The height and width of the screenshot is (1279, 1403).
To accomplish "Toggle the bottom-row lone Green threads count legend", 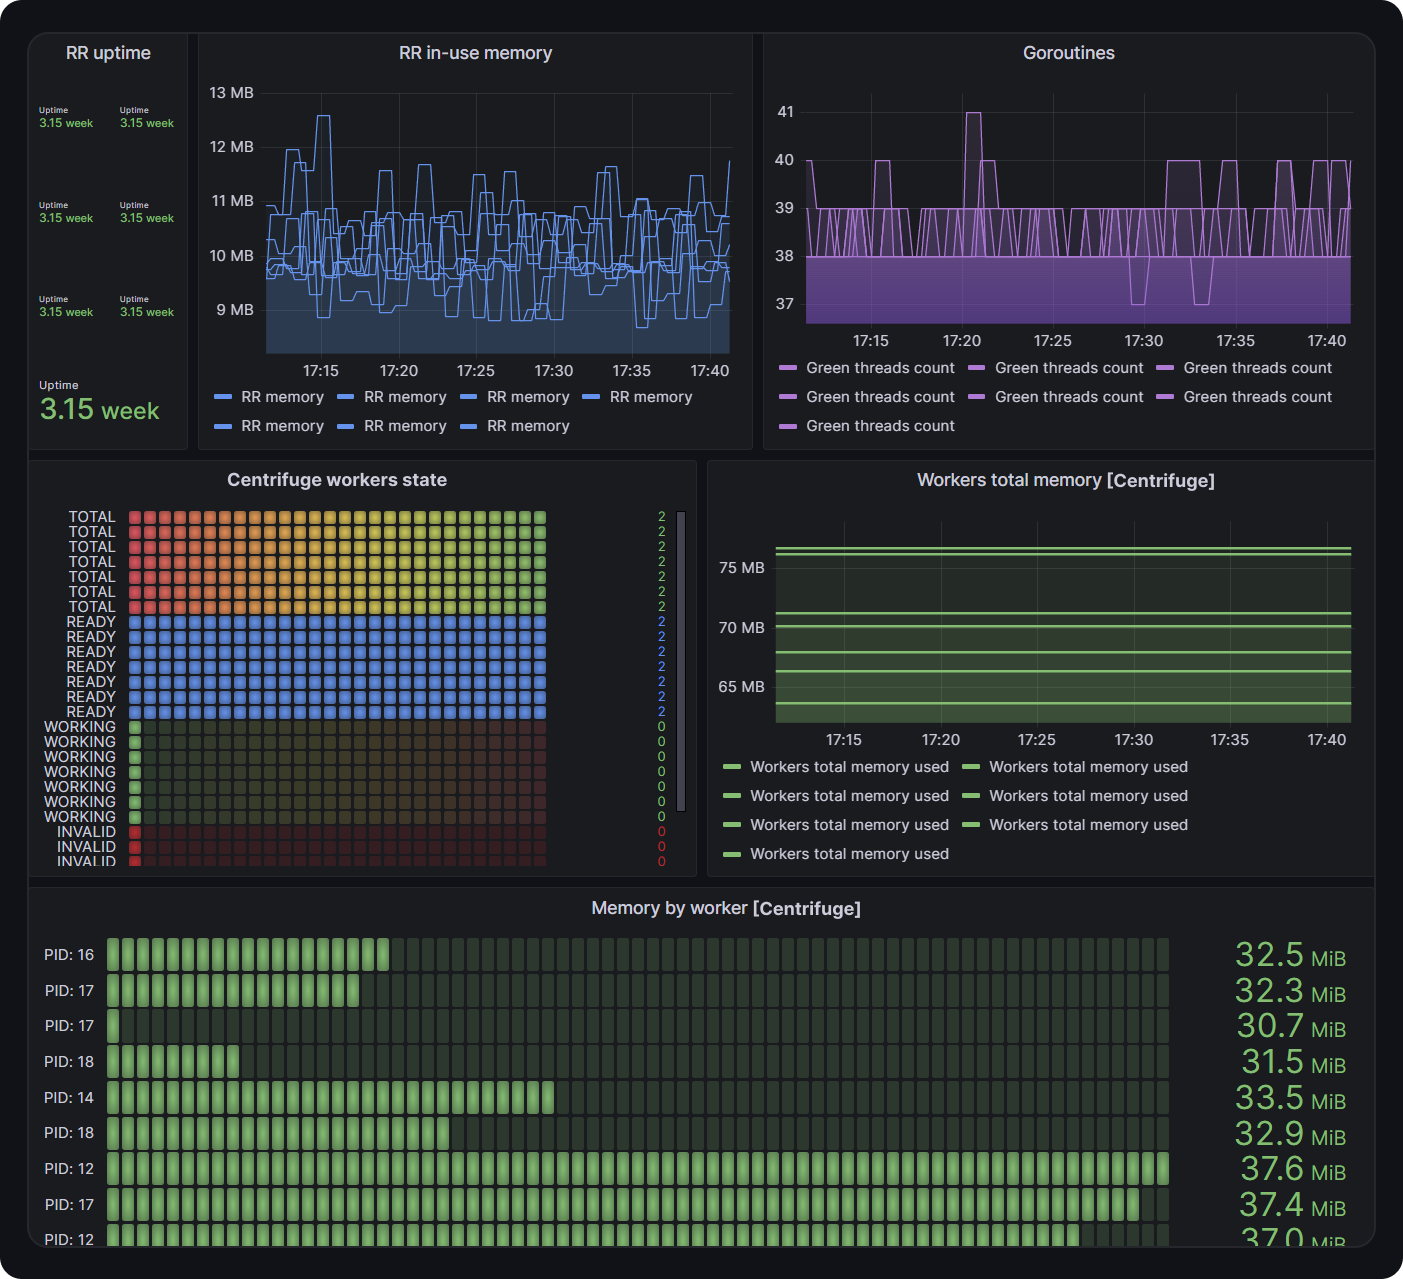I will click(880, 426).
